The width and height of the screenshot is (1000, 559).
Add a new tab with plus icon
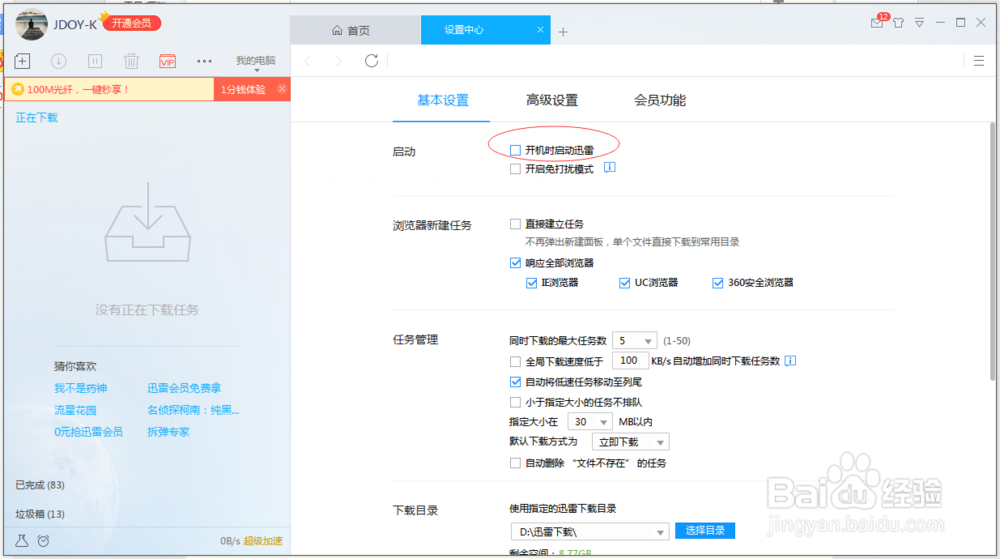(x=563, y=32)
